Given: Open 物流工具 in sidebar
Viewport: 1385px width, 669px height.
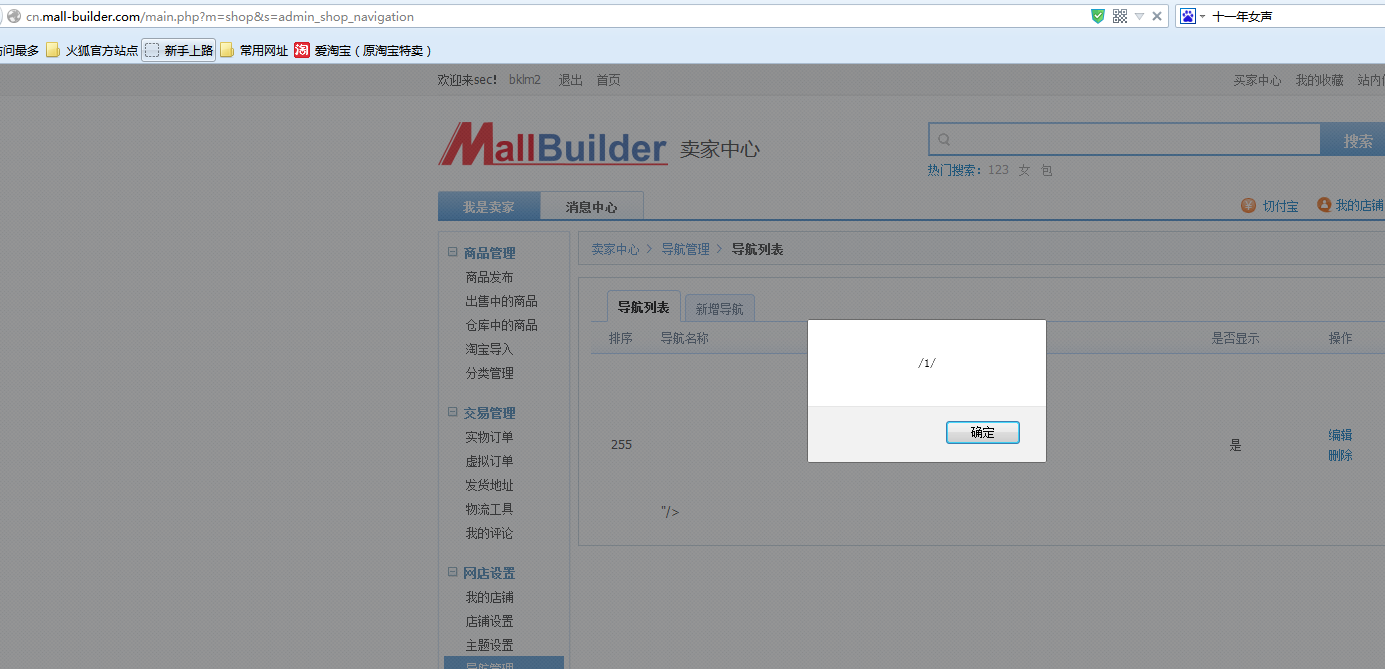Looking at the screenshot, I should [x=489, y=509].
